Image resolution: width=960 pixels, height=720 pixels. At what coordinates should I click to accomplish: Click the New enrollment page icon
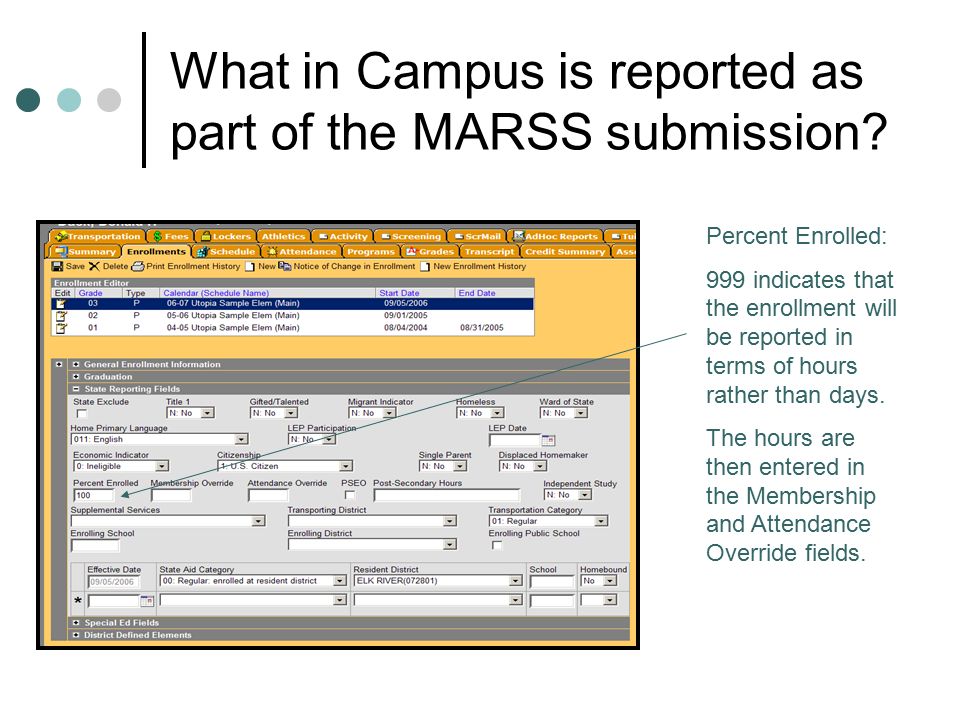250,266
